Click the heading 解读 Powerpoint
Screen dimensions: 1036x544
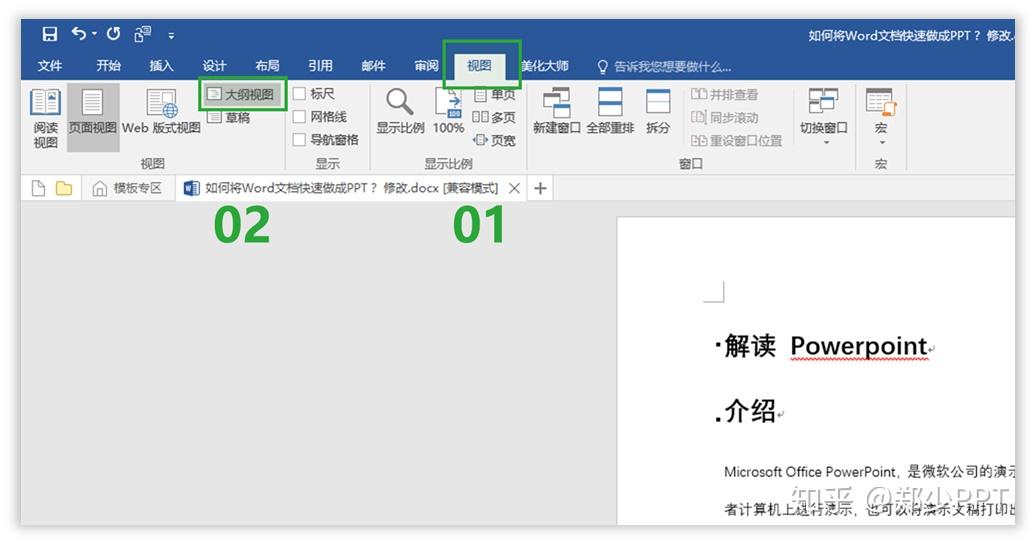pyautogui.click(x=826, y=346)
